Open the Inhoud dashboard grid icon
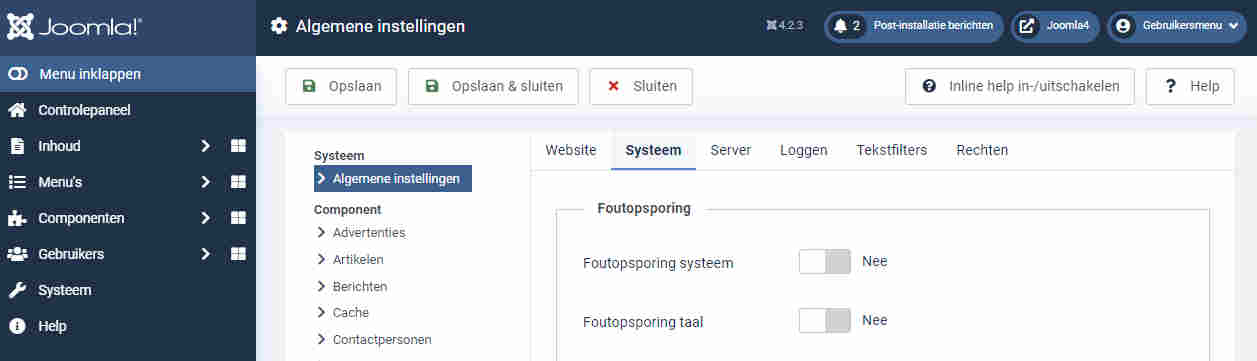The image size is (1257, 361). pos(238,146)
